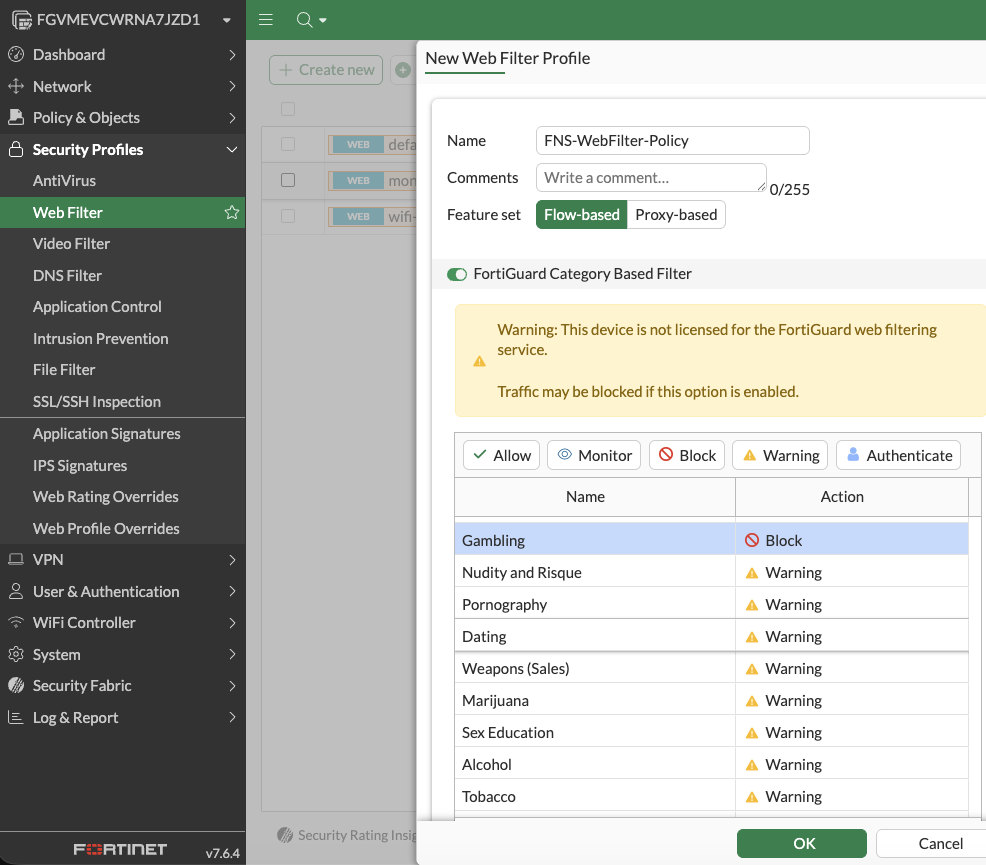Apply the Allow action with checkmark icon

(x=500, y=455)
